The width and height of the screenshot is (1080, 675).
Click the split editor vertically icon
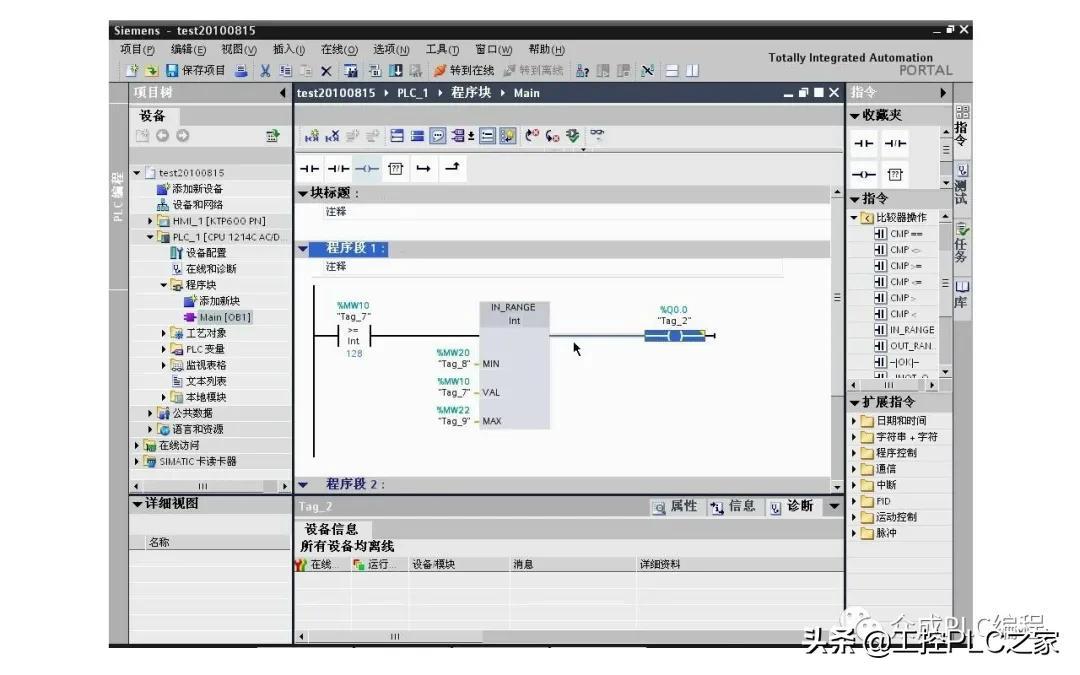(692, 70)
